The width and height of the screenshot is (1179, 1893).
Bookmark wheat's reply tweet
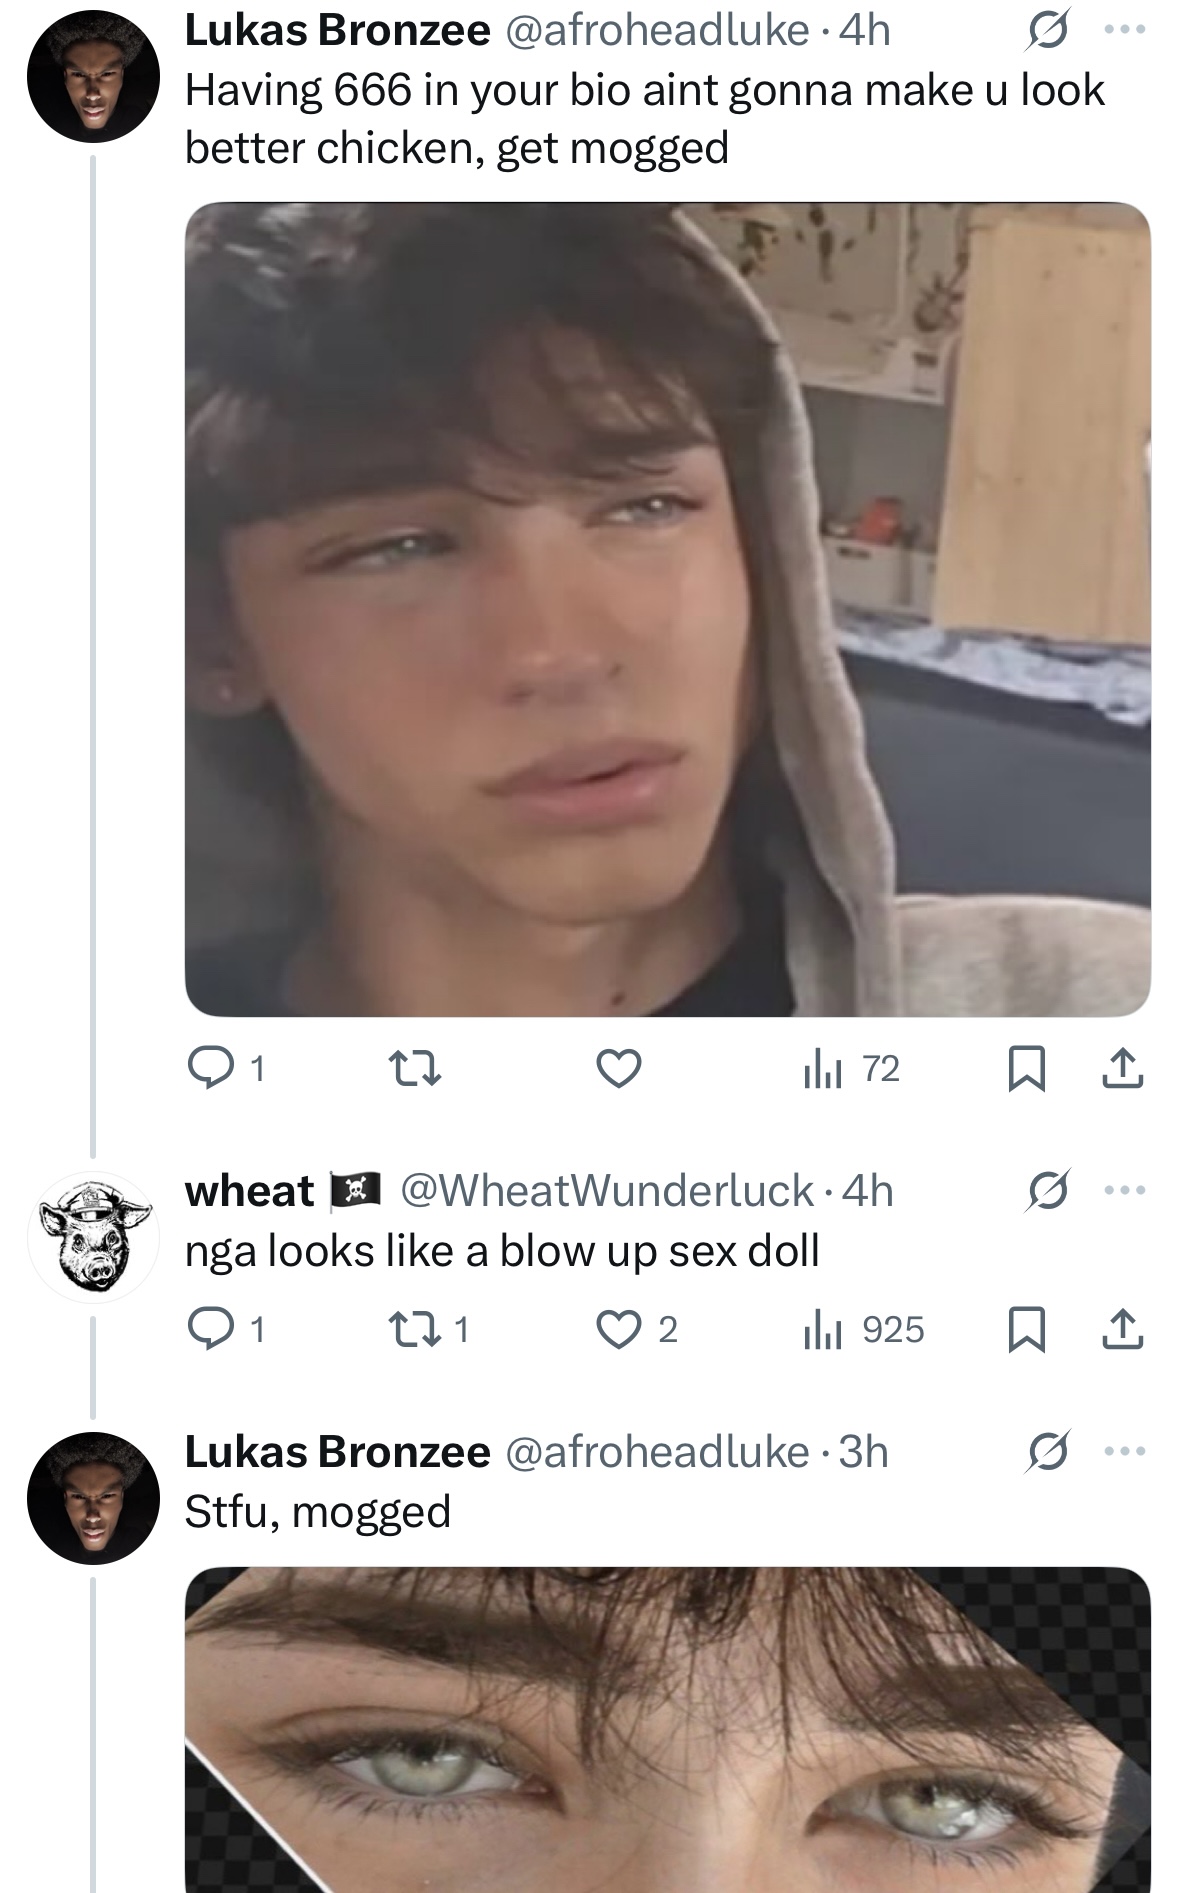click(x=1025, y=1330)
